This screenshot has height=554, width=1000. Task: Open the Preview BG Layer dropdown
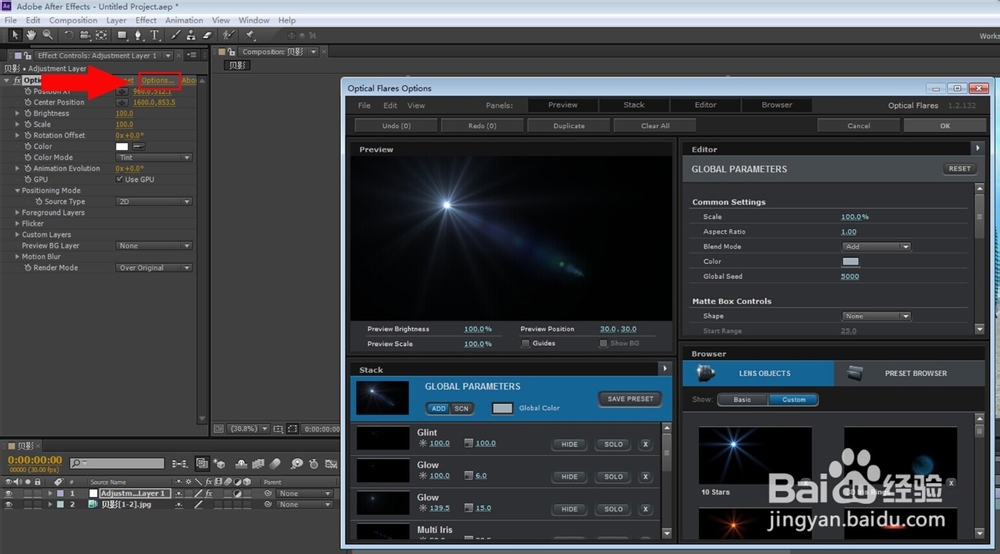pos(154,245)
